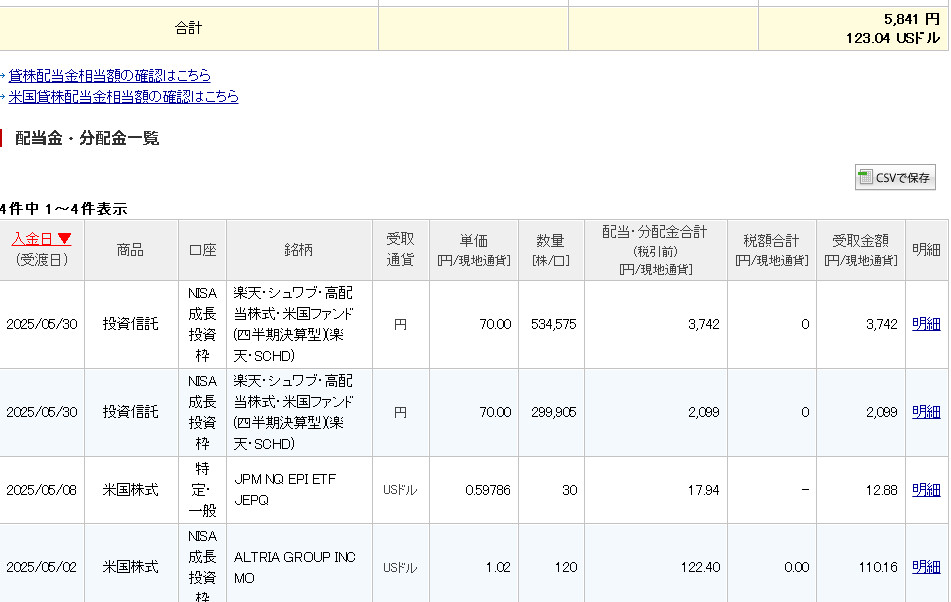Select the 123.04 USドル total amount
This screenshot has height=602, width=951.
click(893, 38)
